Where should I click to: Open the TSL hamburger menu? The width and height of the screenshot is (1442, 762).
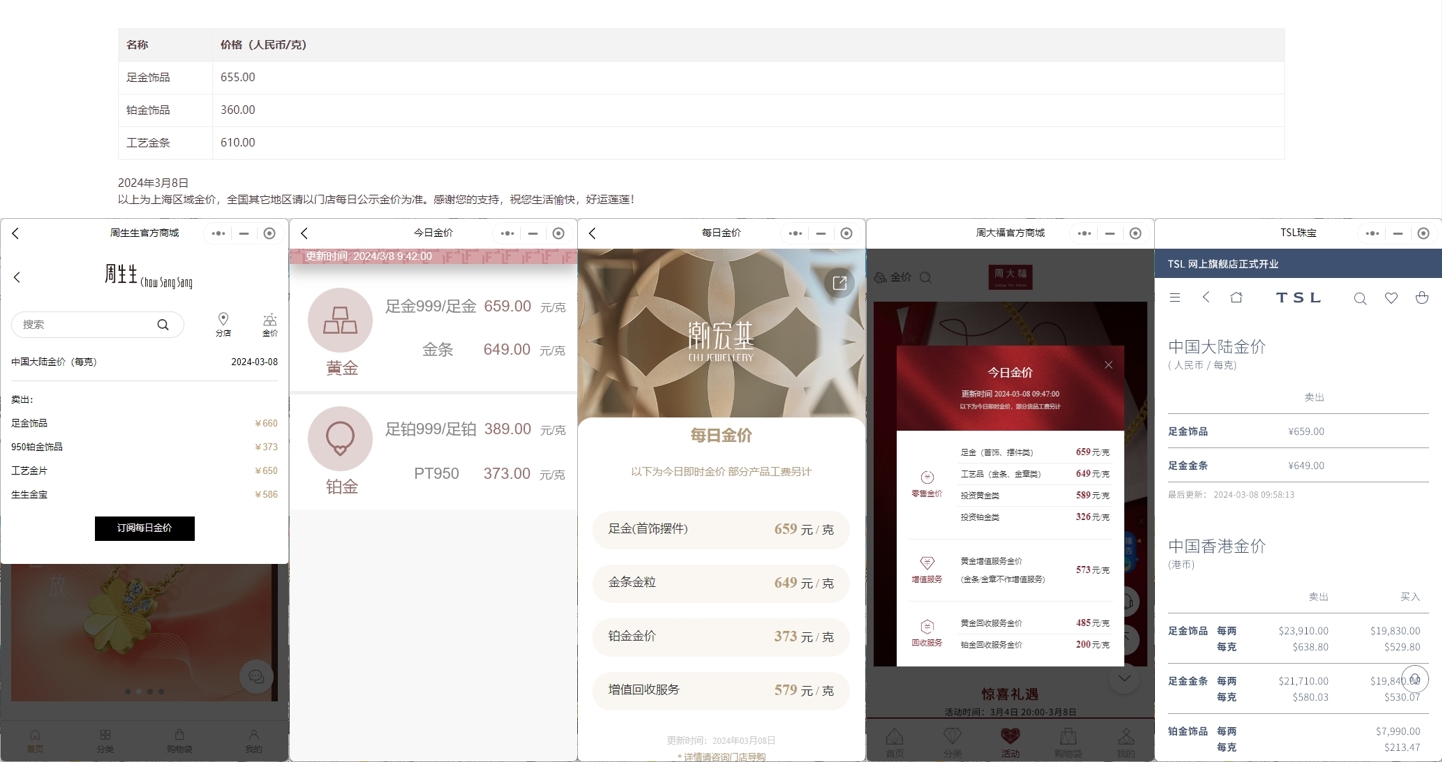tap(1175, 298)
